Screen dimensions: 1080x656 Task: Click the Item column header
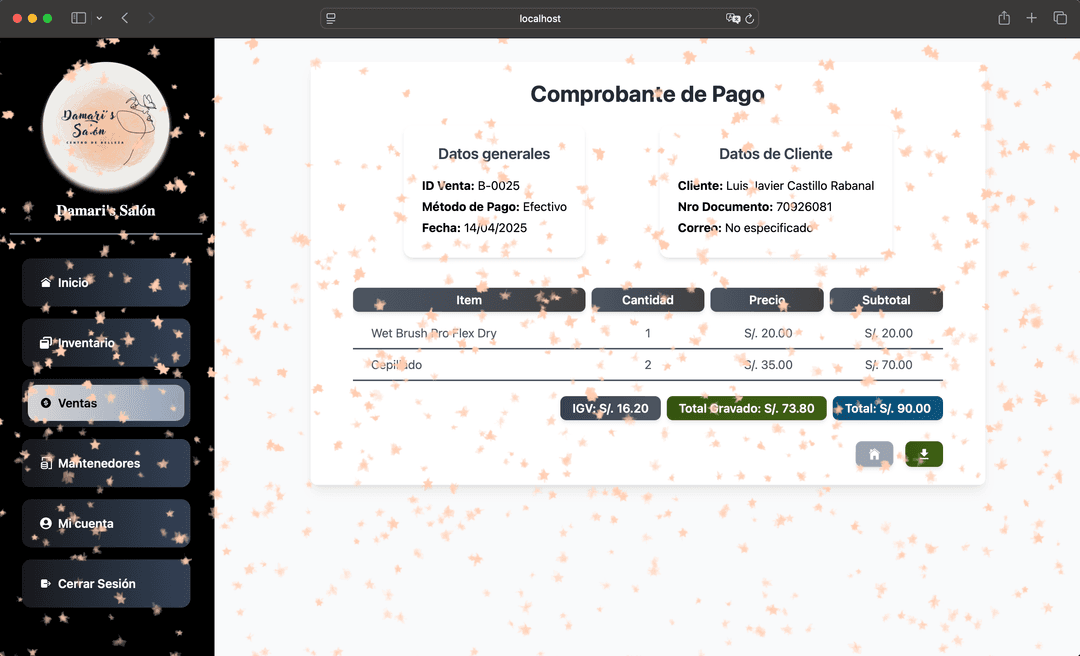point(469,300)
